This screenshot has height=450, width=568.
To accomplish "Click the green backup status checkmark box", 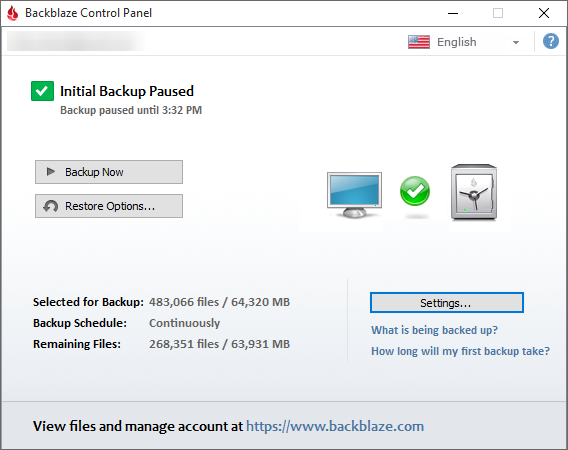I will coord(42,91).
